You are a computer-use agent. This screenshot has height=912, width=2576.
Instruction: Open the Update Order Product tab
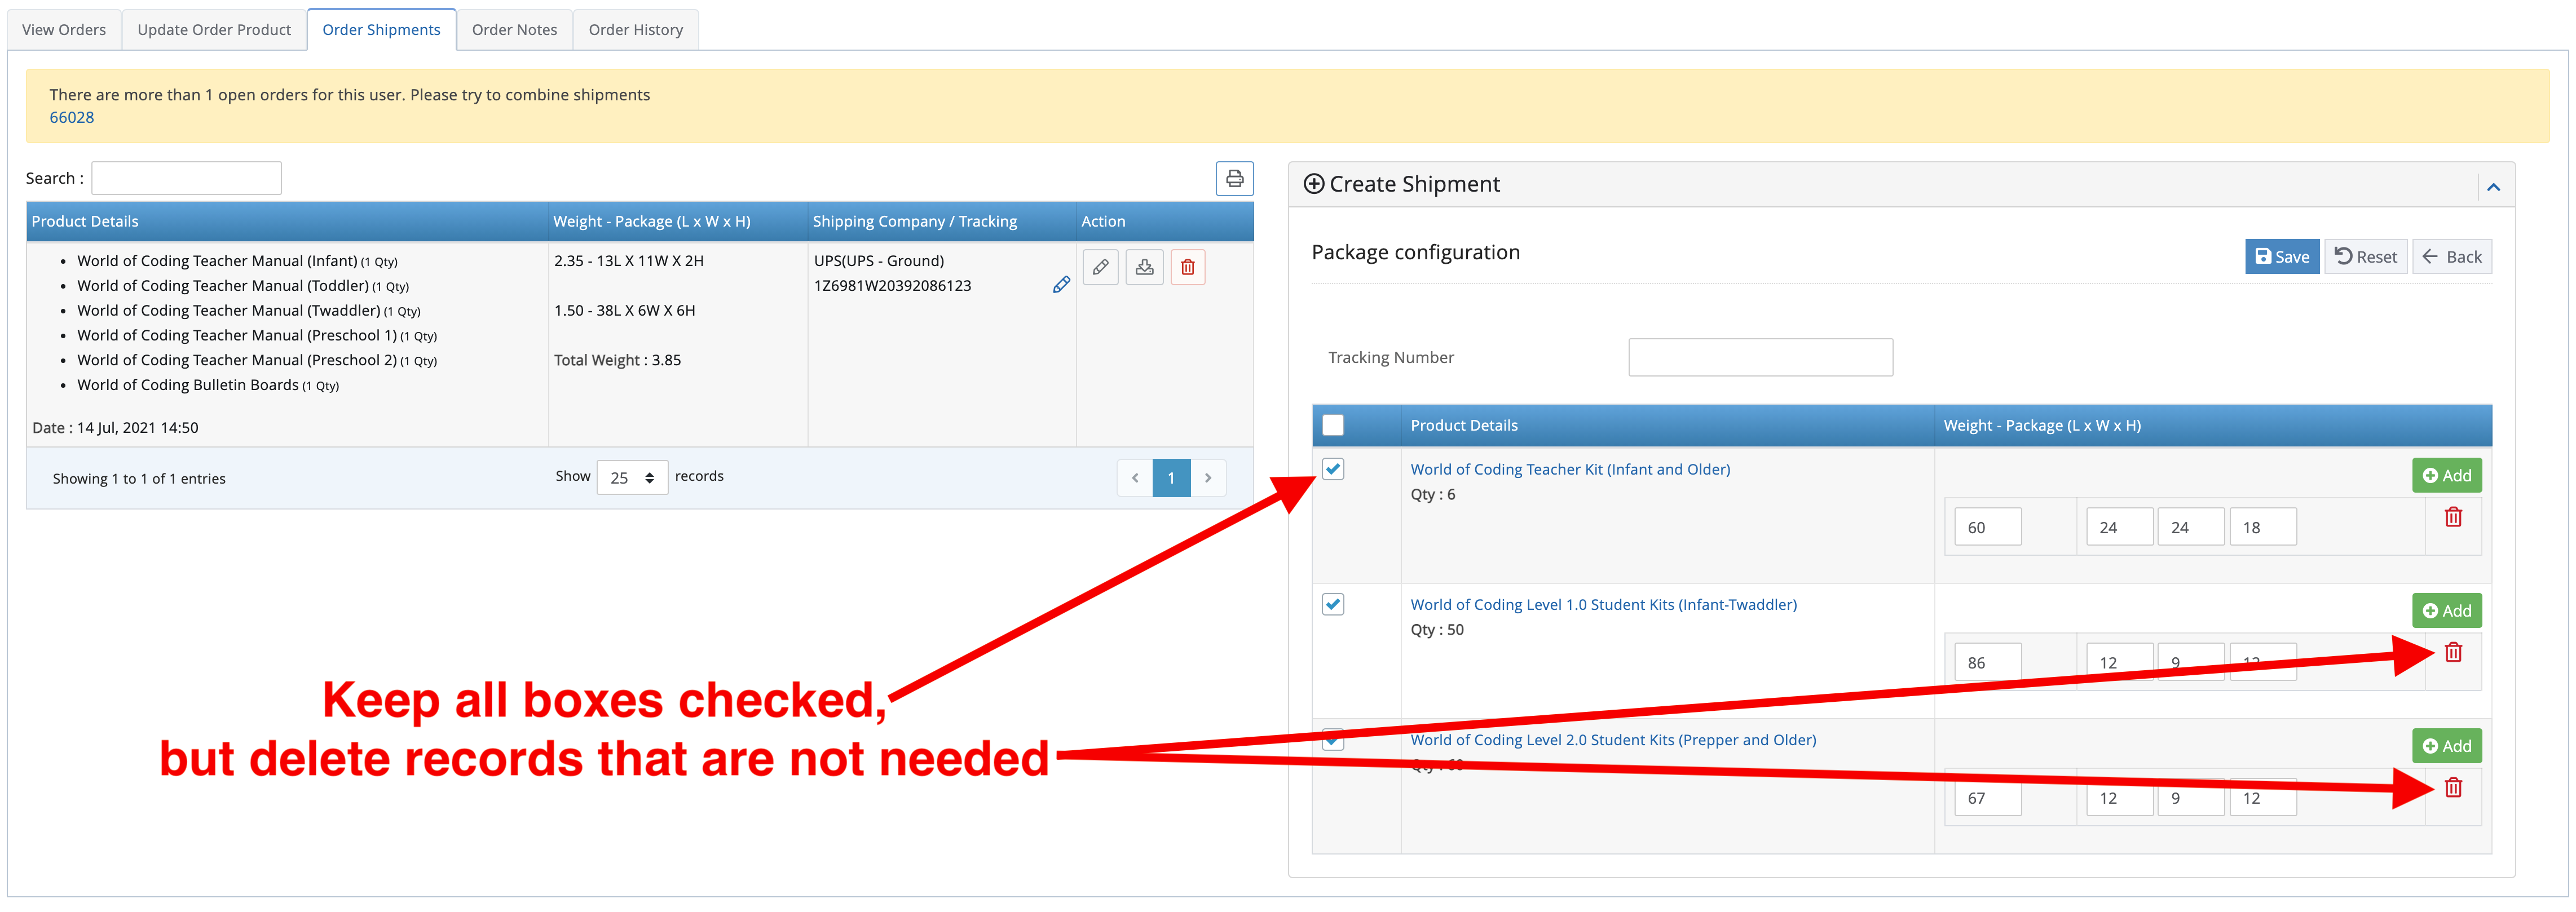tap(214, 30)
